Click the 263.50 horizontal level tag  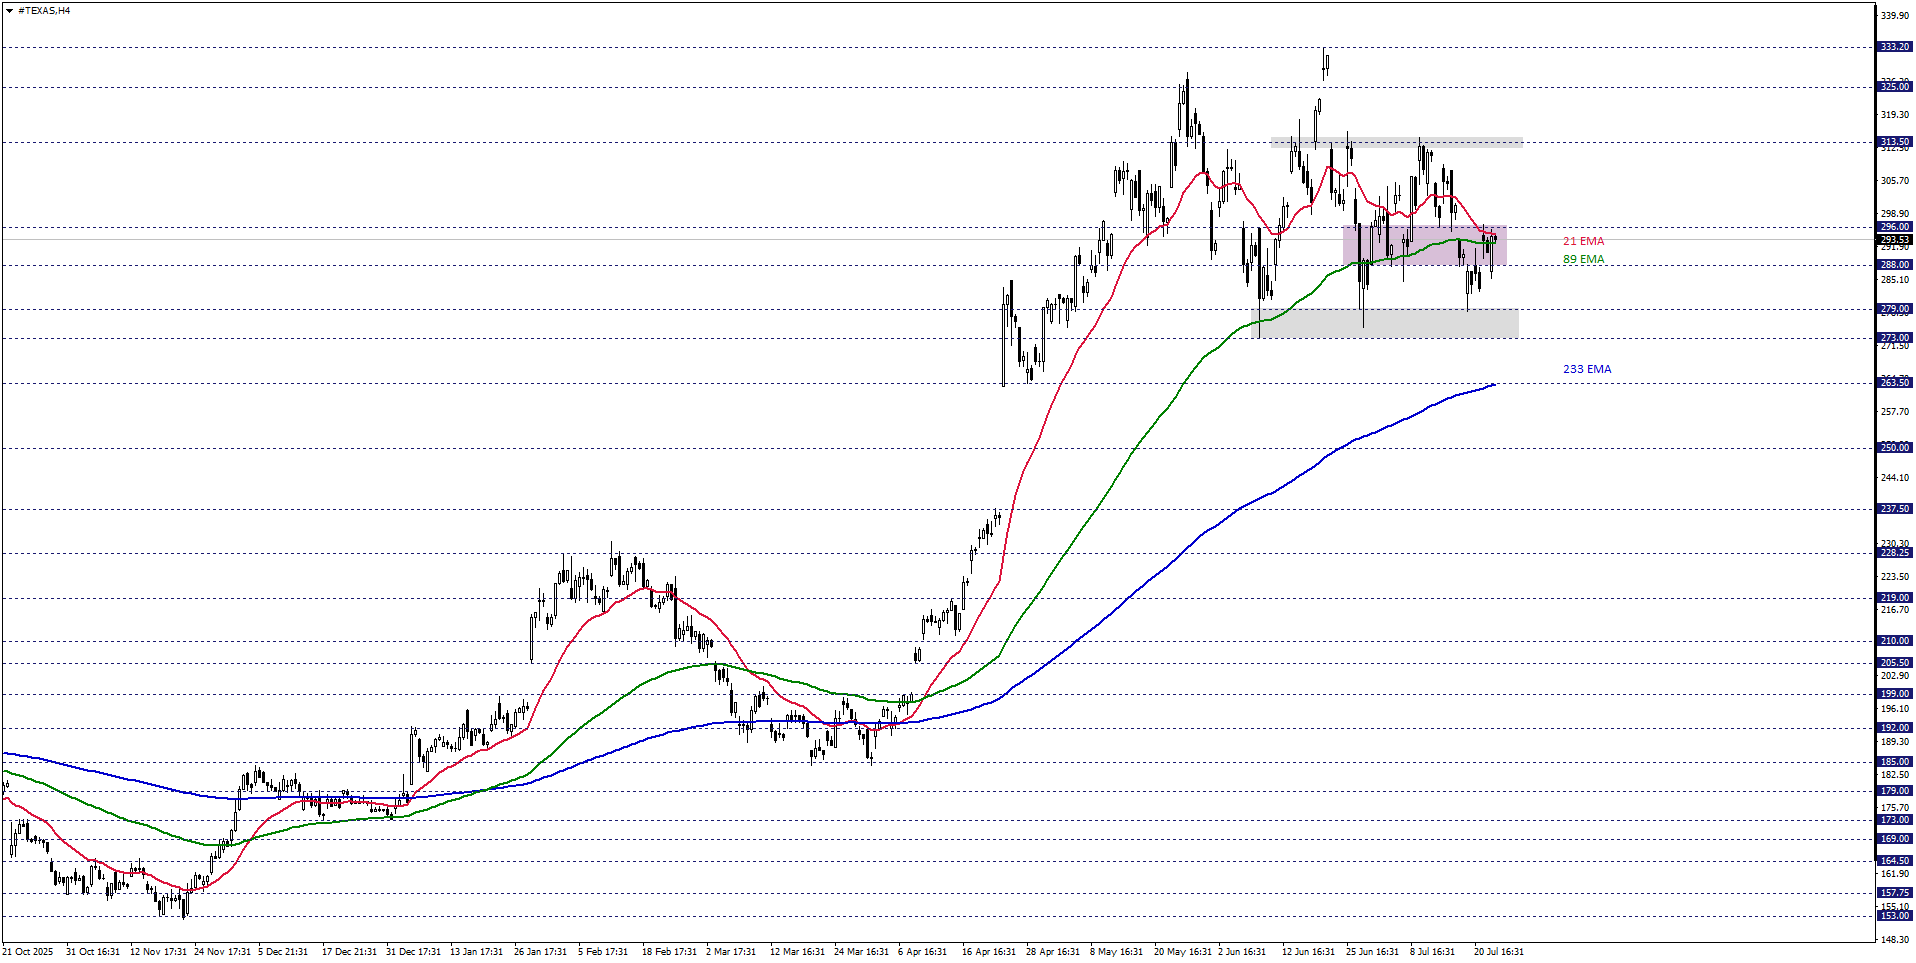[1894, 383]
